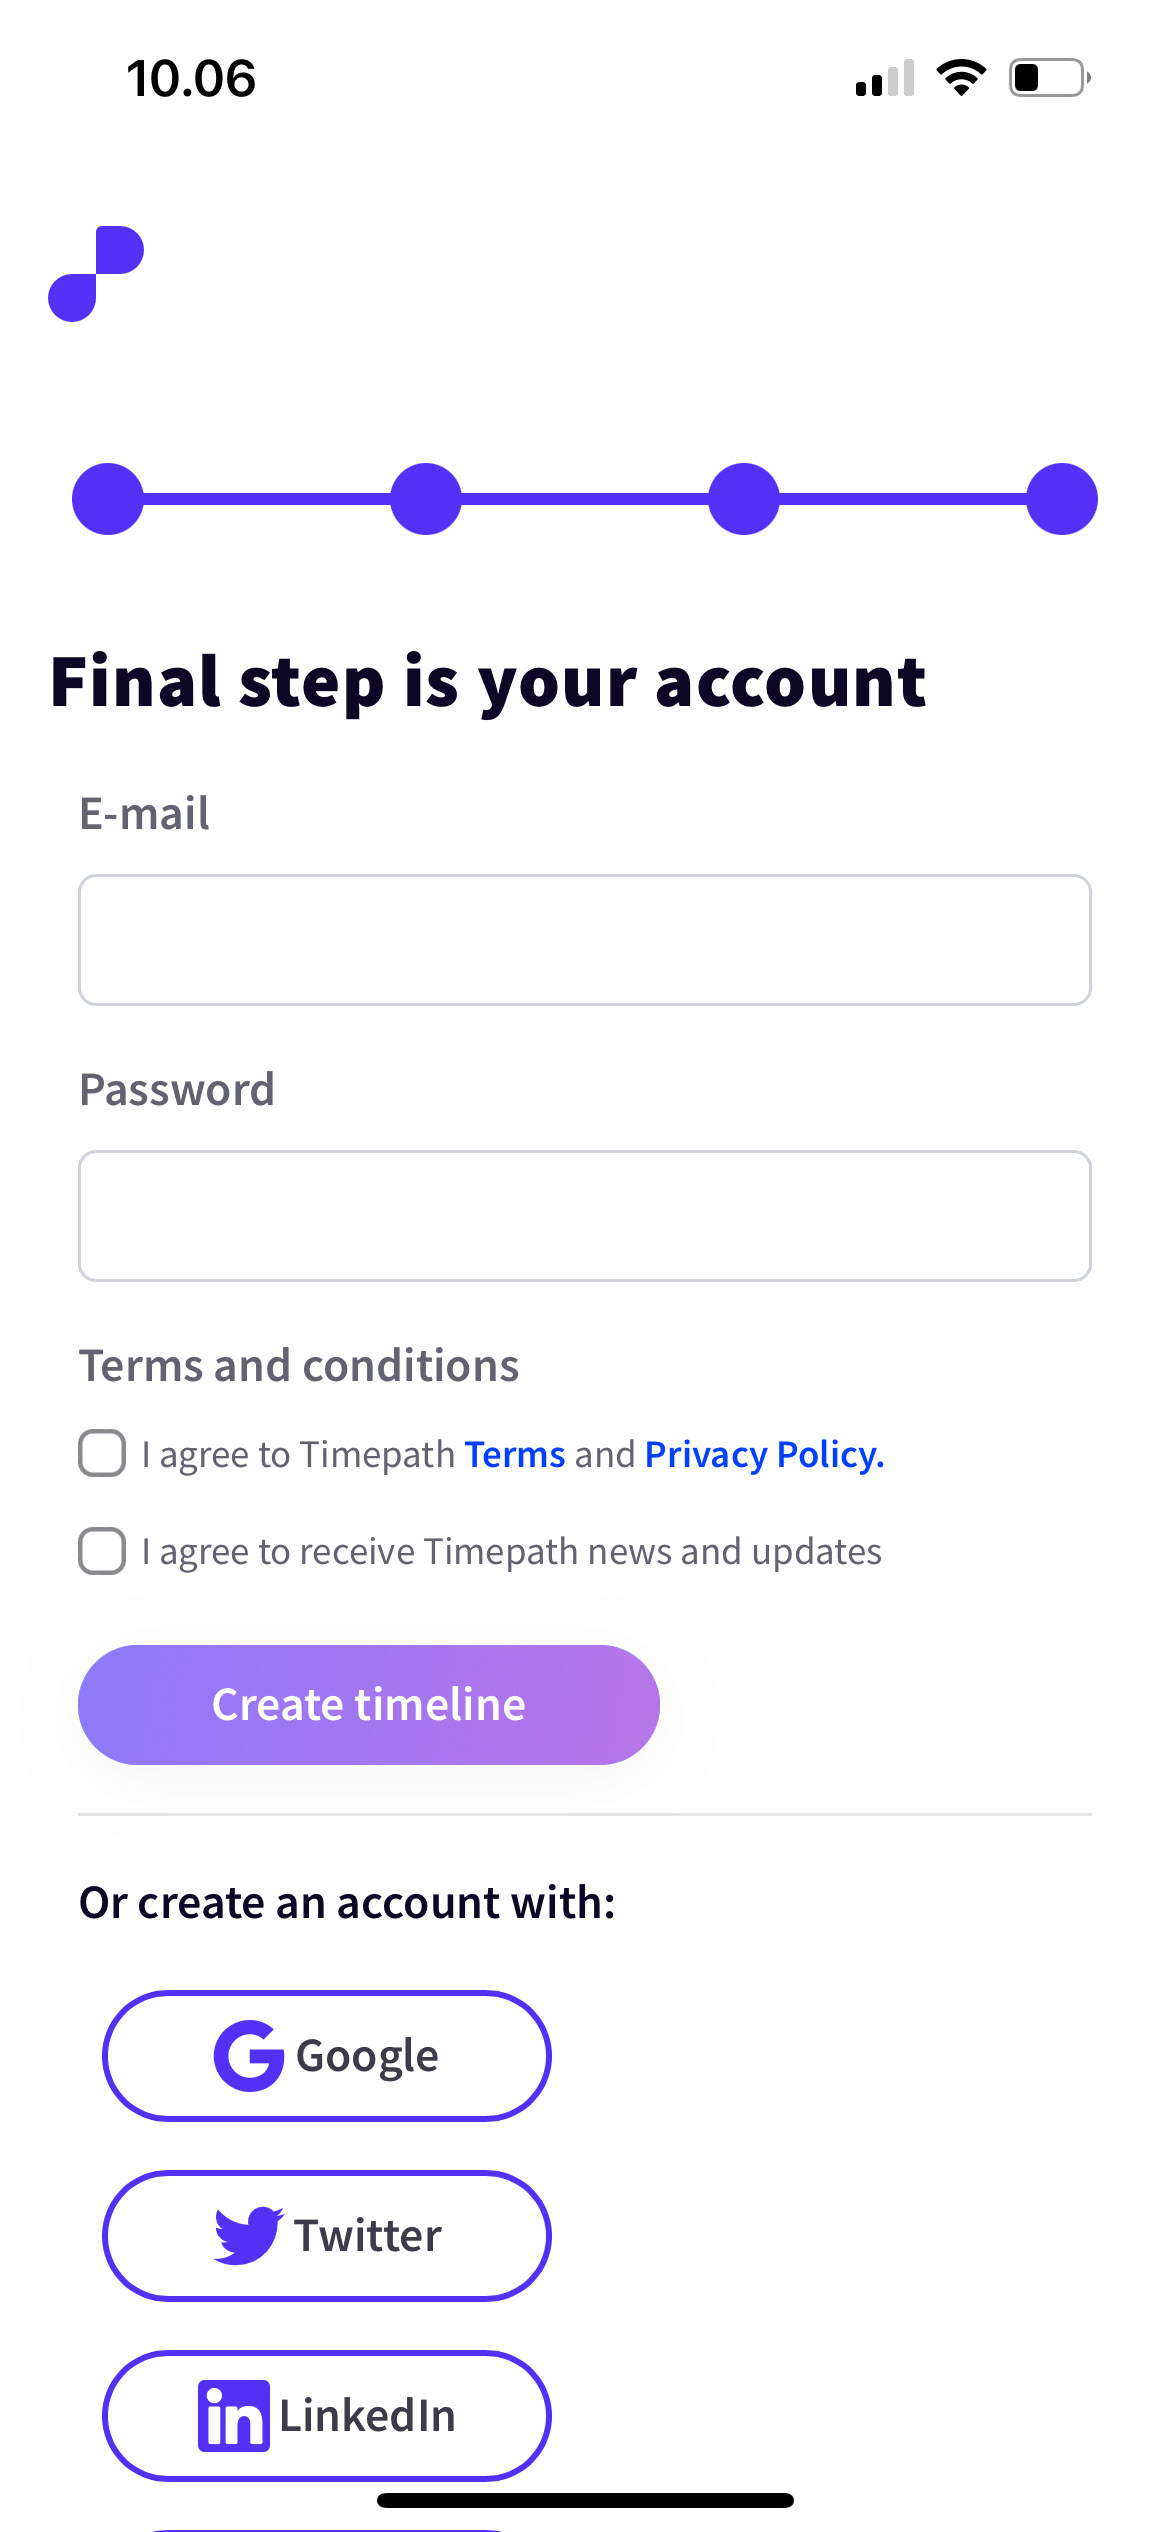Open the Terms link

coord(515,1454)
